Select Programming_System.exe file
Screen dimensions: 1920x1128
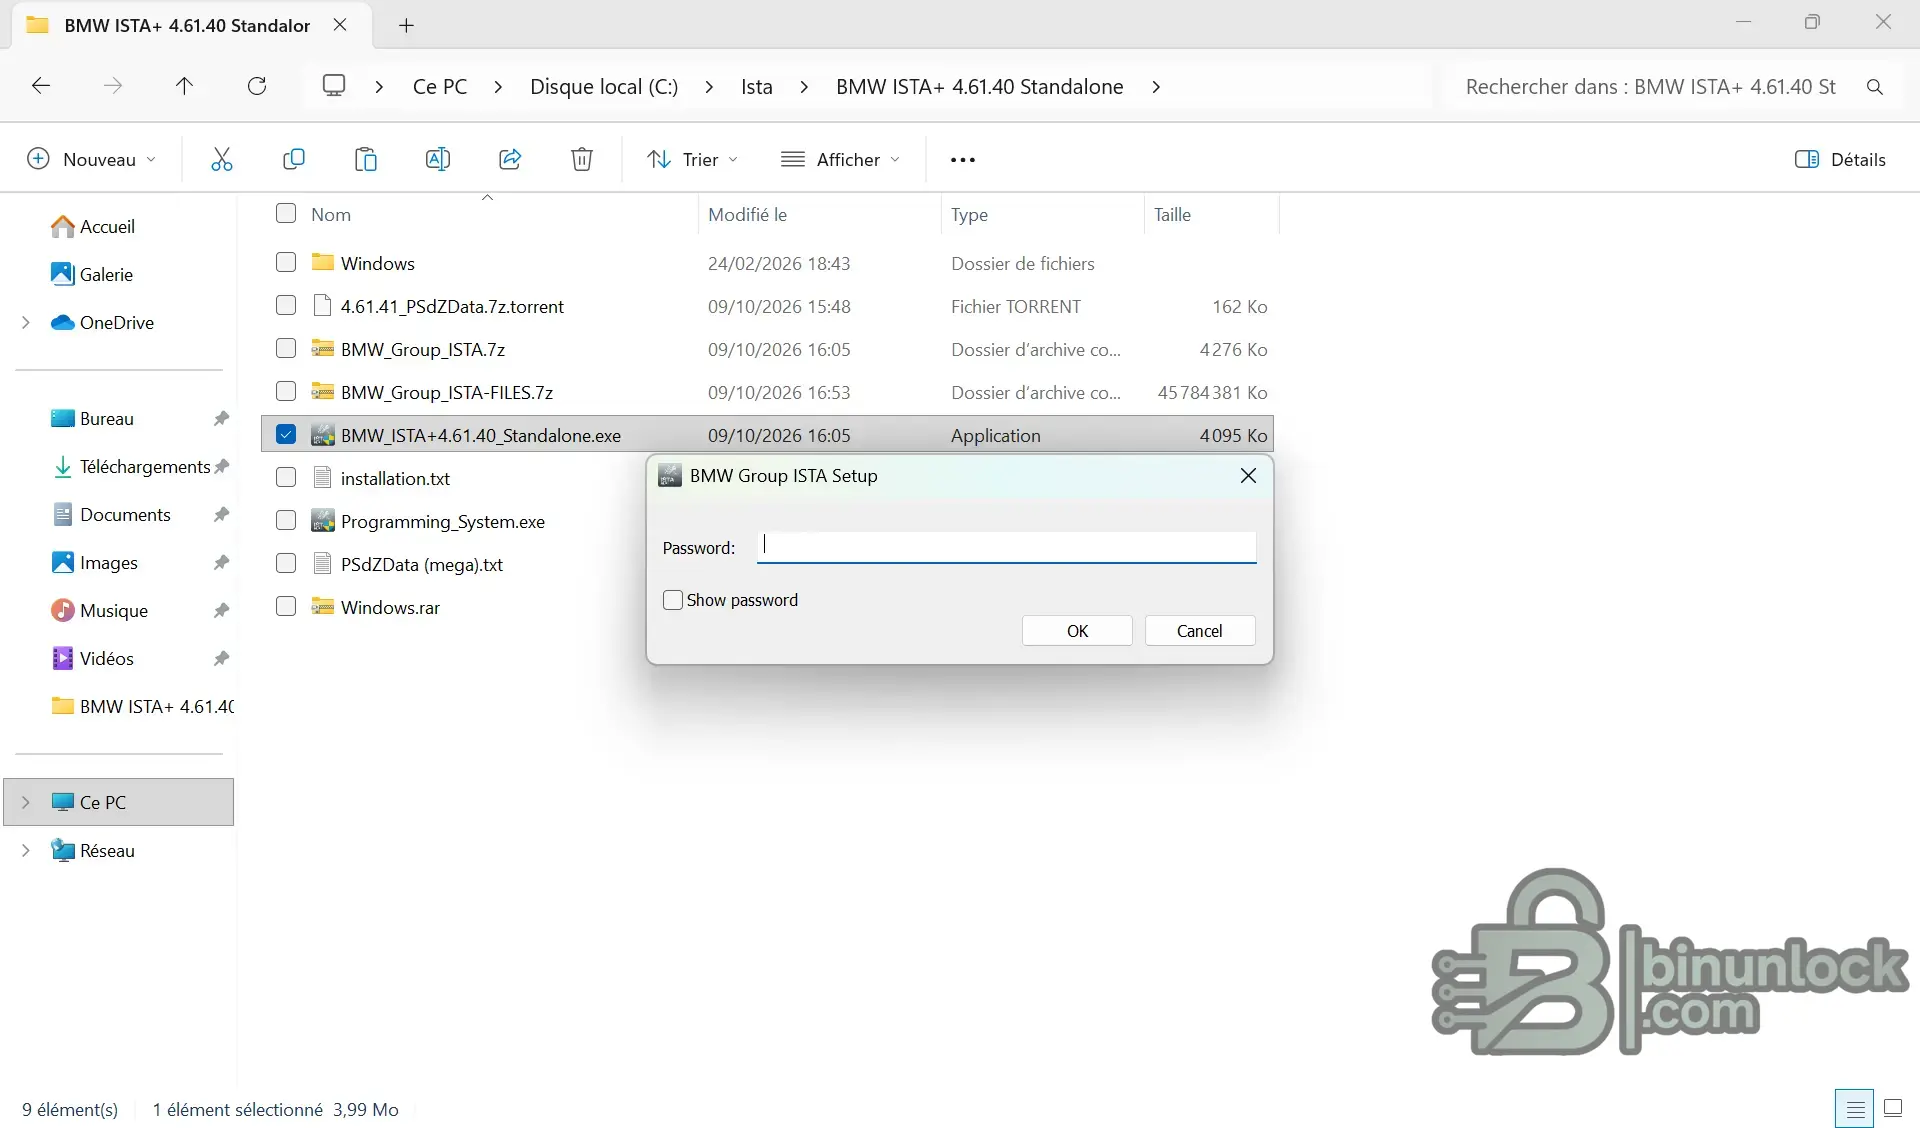pyautogui.click(x=443, y=521)
